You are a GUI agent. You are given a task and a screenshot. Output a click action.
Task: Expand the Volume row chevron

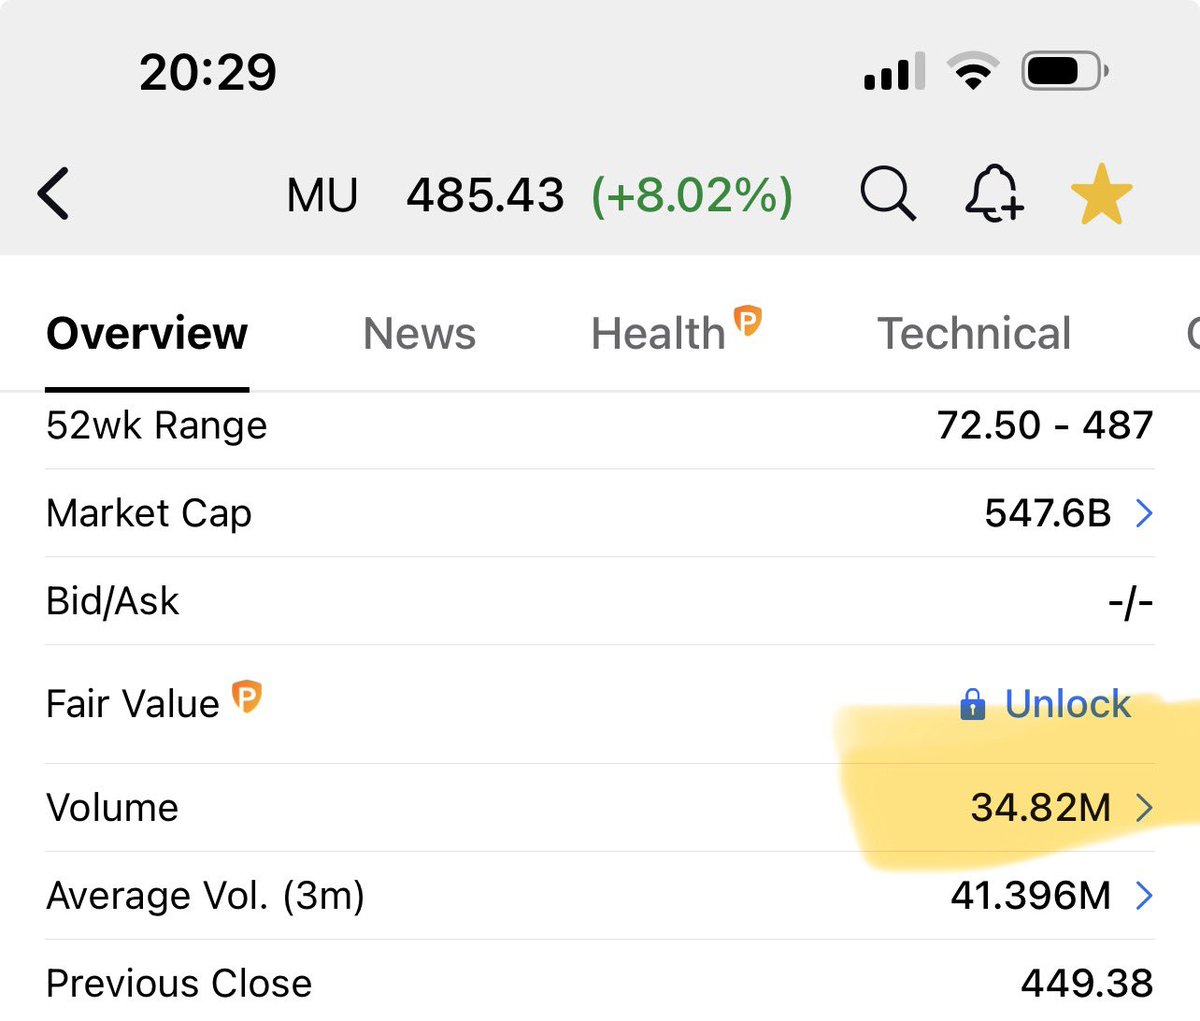click(1144, 807)
